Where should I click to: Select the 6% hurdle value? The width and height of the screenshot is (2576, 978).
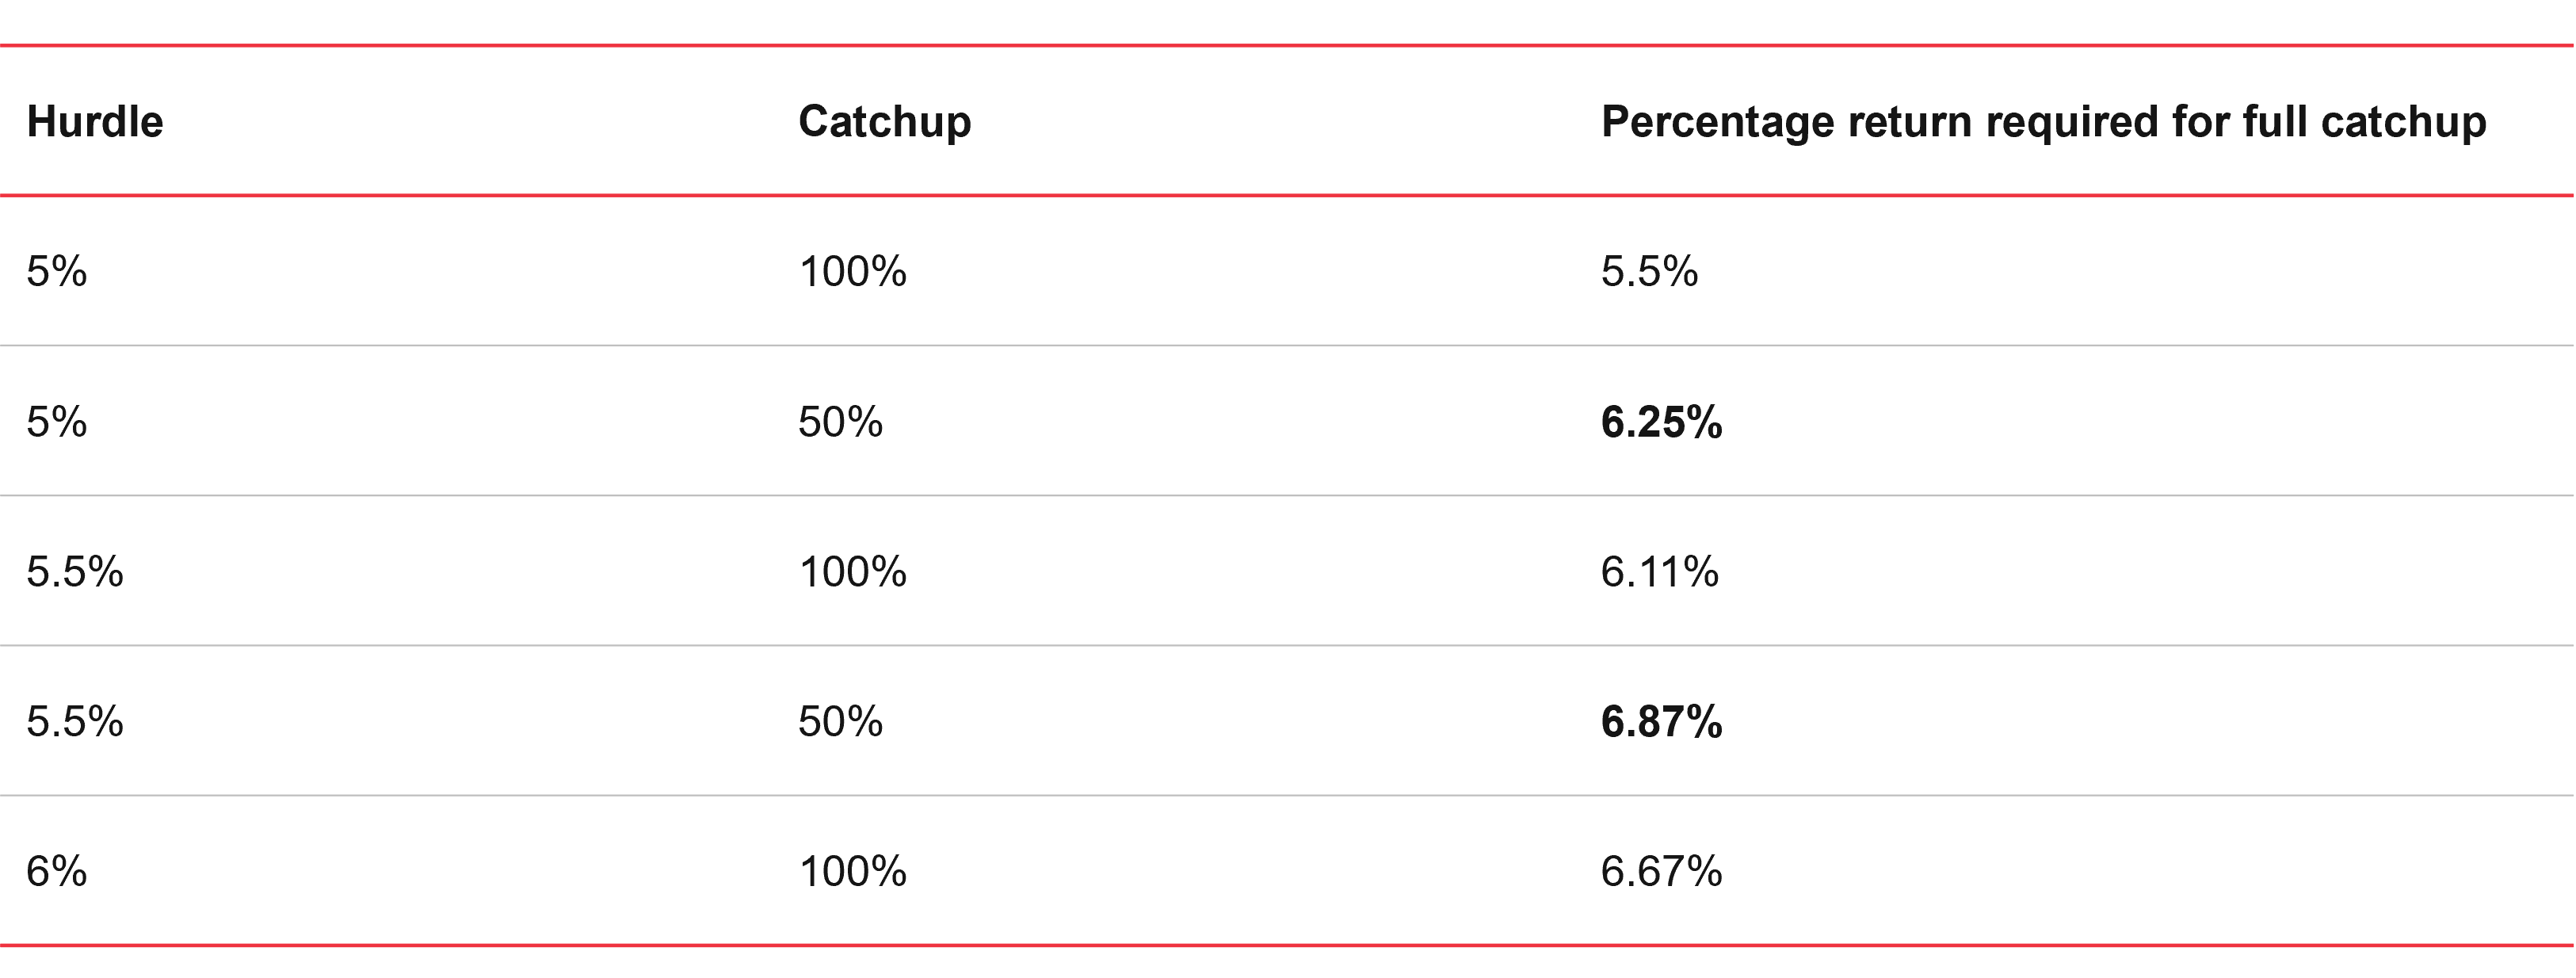pos(56,872)
